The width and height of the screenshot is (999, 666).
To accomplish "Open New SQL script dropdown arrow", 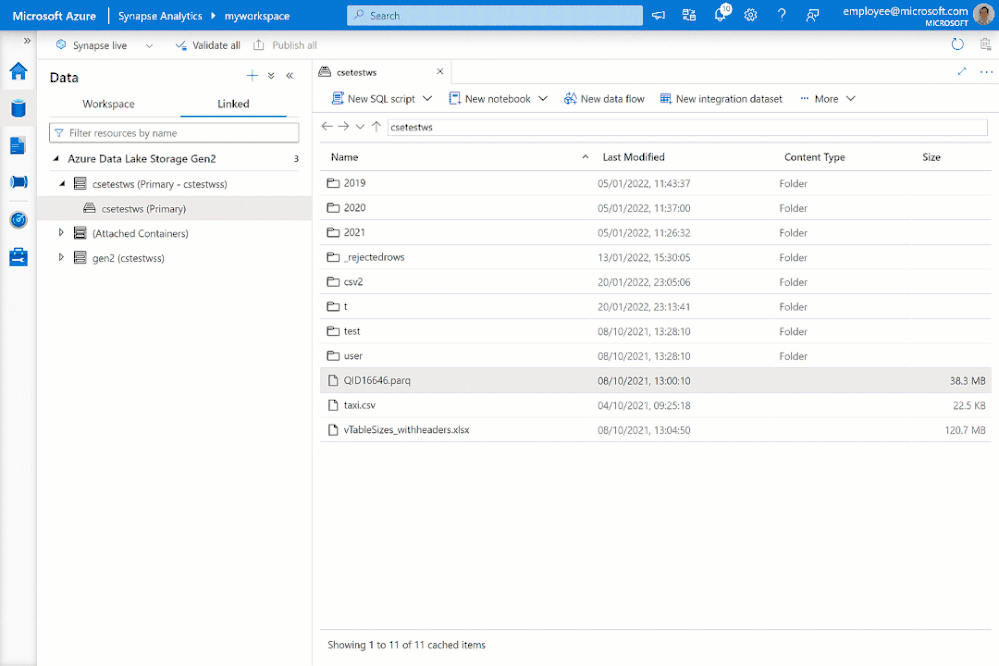I will pyautogui.click(x=428, y=99).
